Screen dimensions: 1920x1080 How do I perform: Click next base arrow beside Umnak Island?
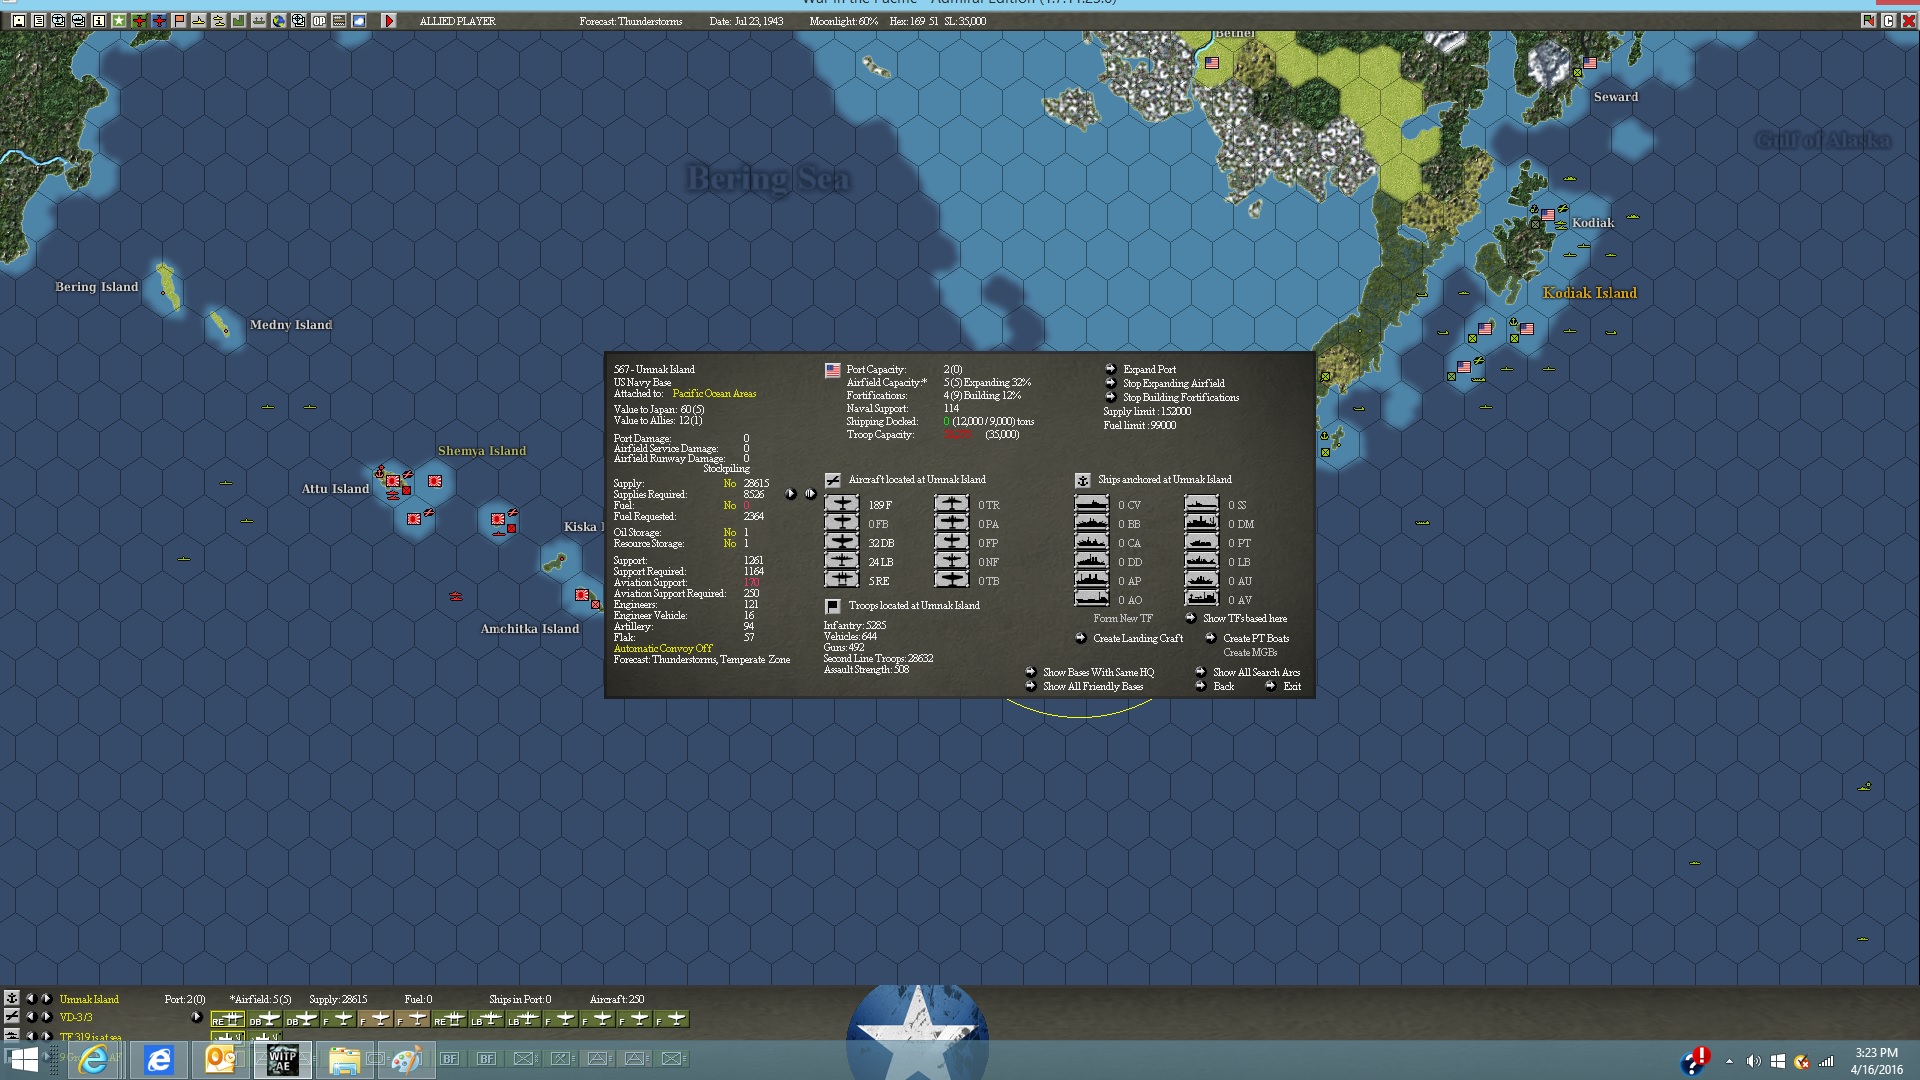coord(46,998)
